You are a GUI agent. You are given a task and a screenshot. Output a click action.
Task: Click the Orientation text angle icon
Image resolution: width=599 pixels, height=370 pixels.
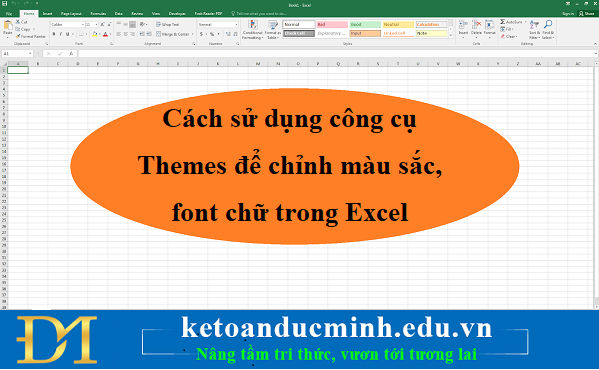(x=142, y=24)
